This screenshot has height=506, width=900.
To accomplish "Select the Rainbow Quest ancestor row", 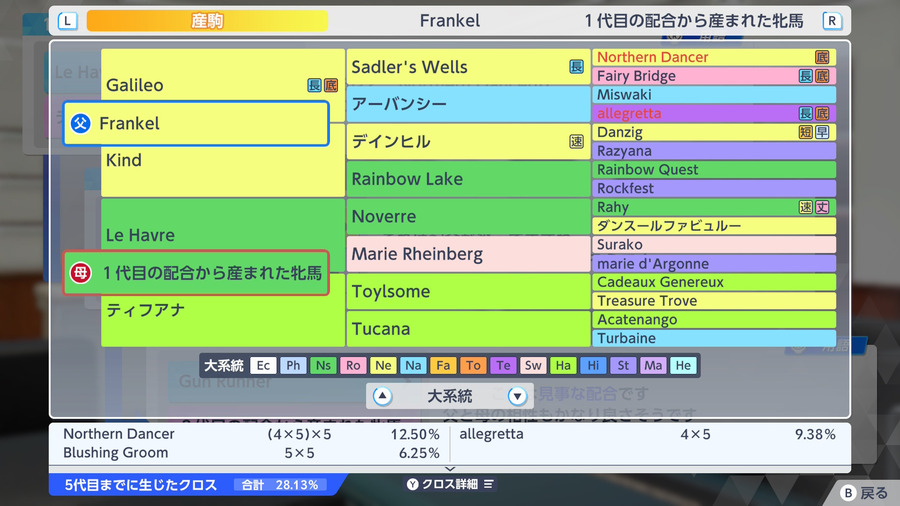I will 714,170.
